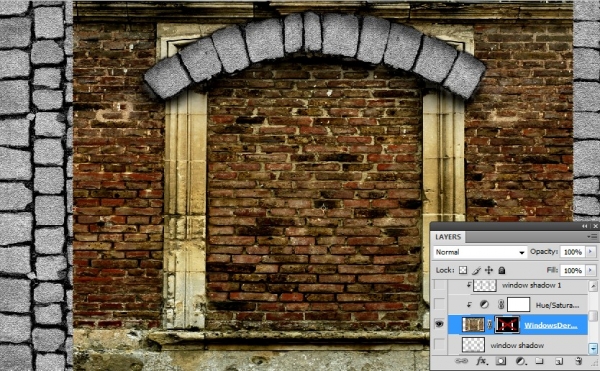This screenshot has height=371, width=600.
Task: Click the create new layer icon
Action: [x=559, y=361]
